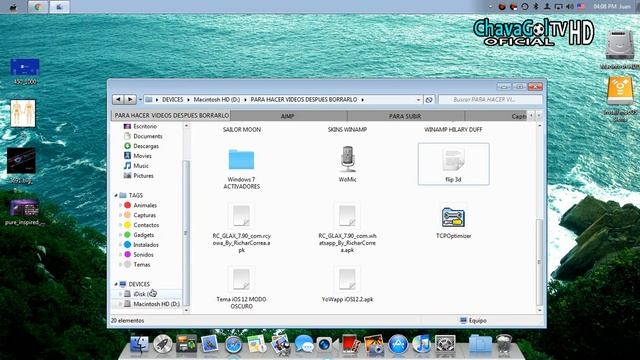
Task: Expand the iDisk tree node
Action: click(x=120, y=294)
